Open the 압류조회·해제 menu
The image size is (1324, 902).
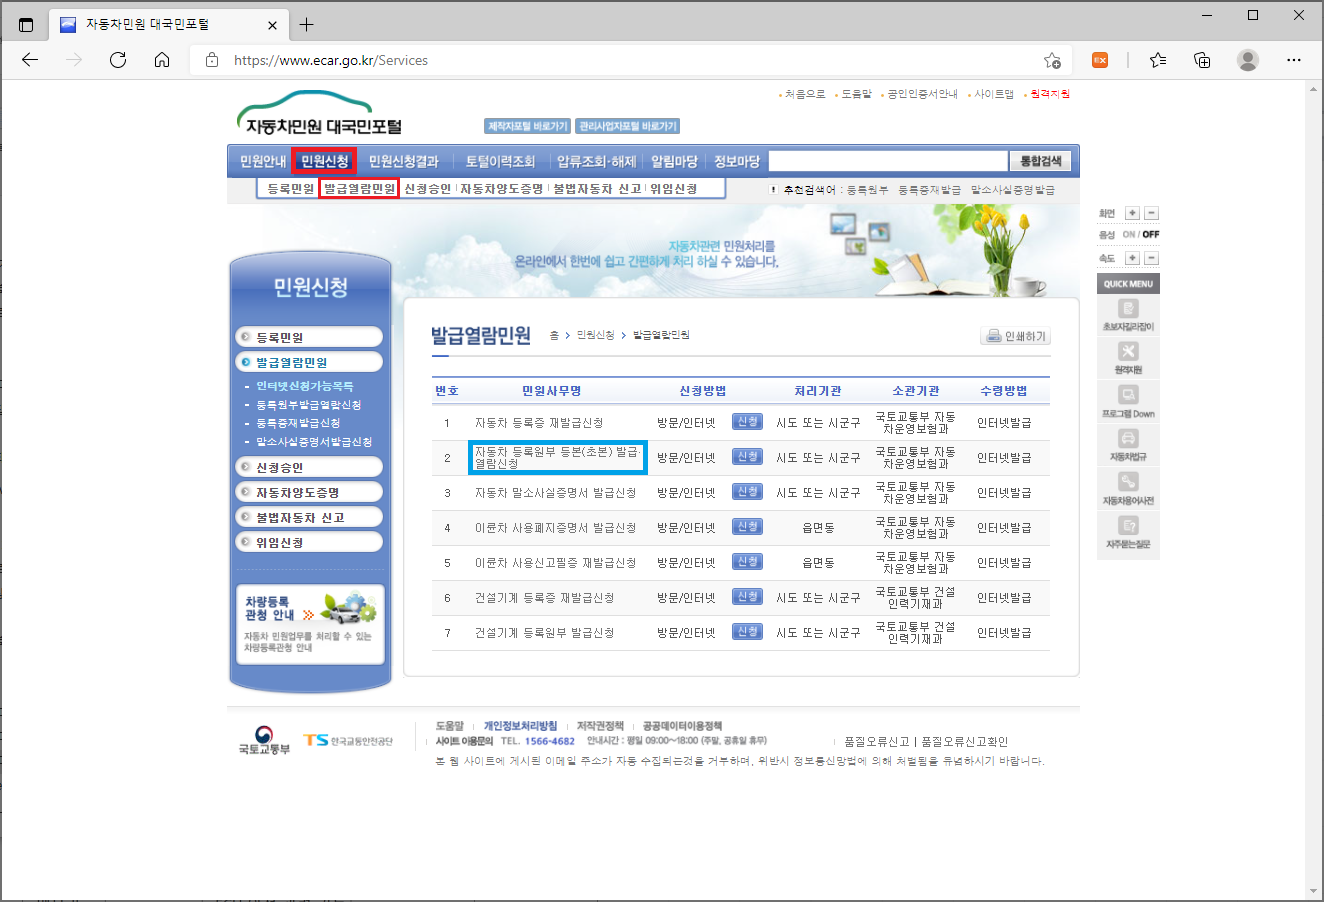[x=596, y=161]
